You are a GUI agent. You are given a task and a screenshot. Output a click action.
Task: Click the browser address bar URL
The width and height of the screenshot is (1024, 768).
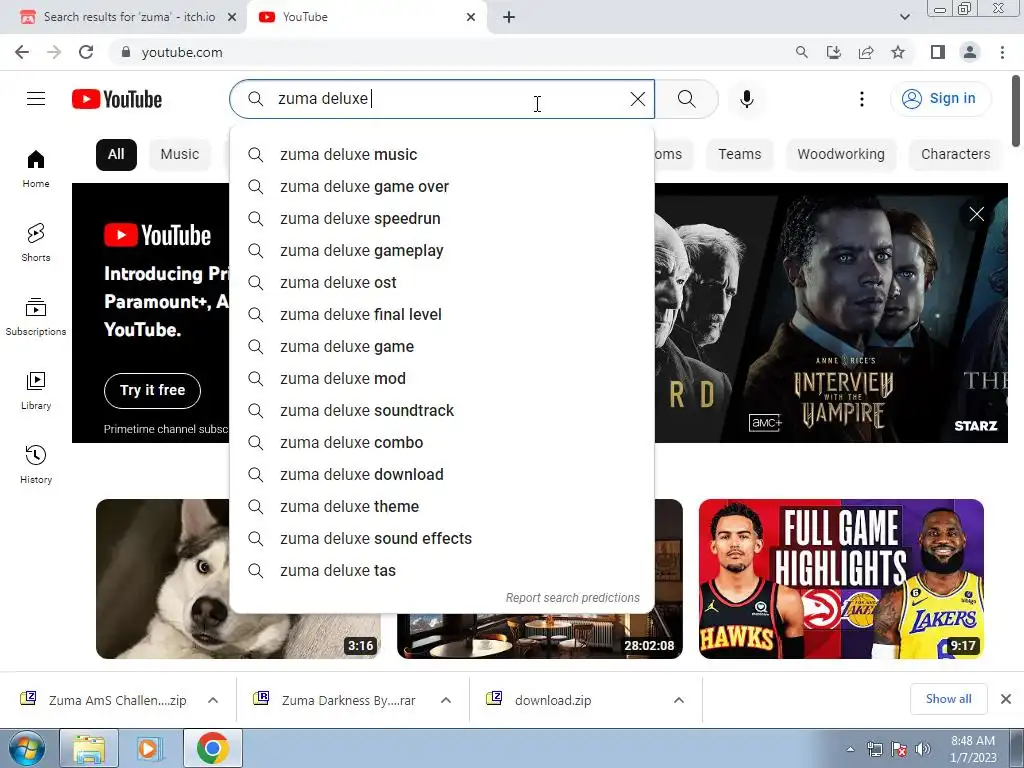[182, 52]
